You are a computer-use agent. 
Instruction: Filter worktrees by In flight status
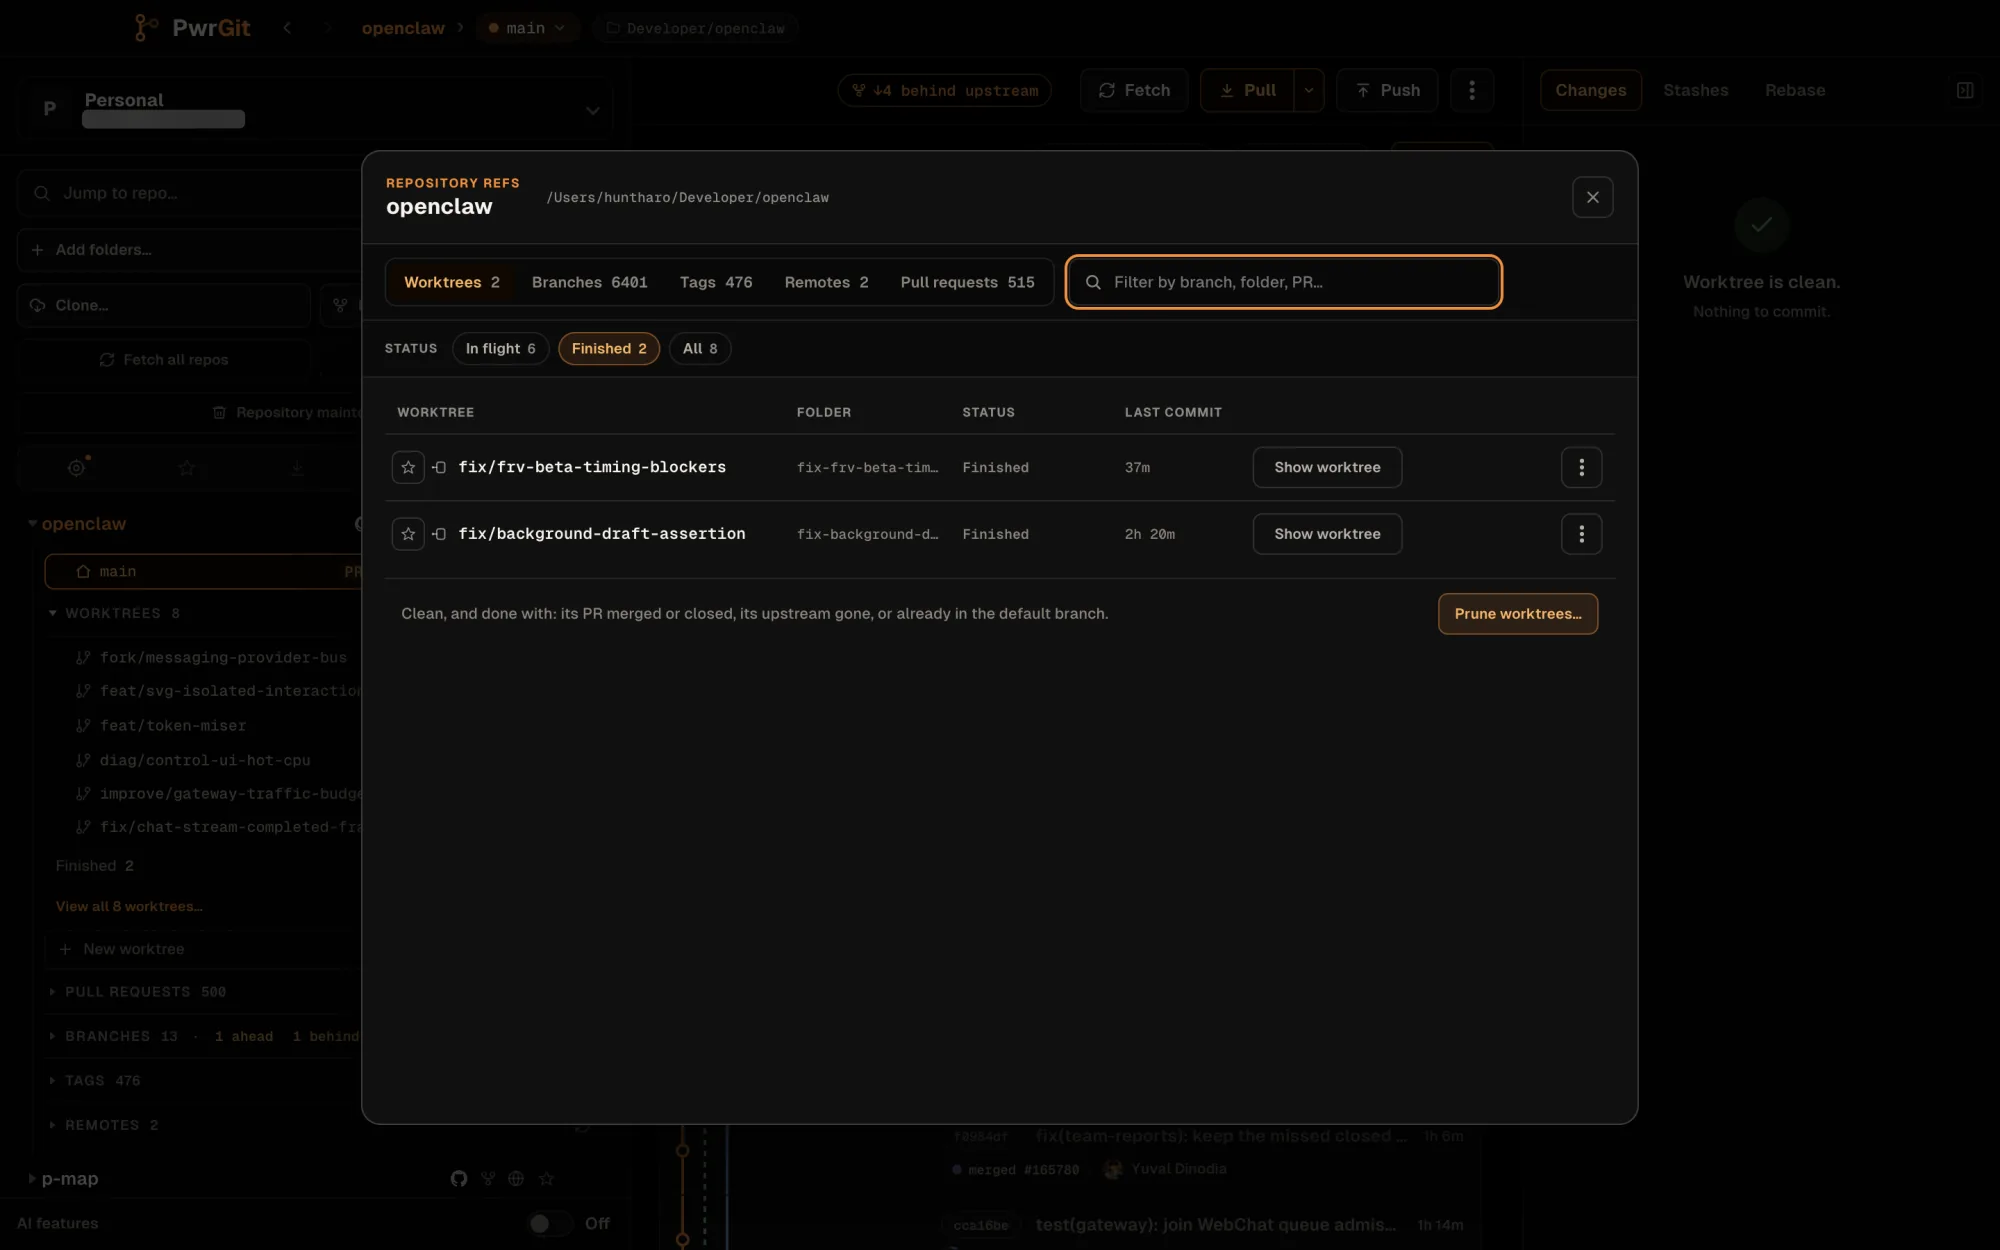pos(500,348)
